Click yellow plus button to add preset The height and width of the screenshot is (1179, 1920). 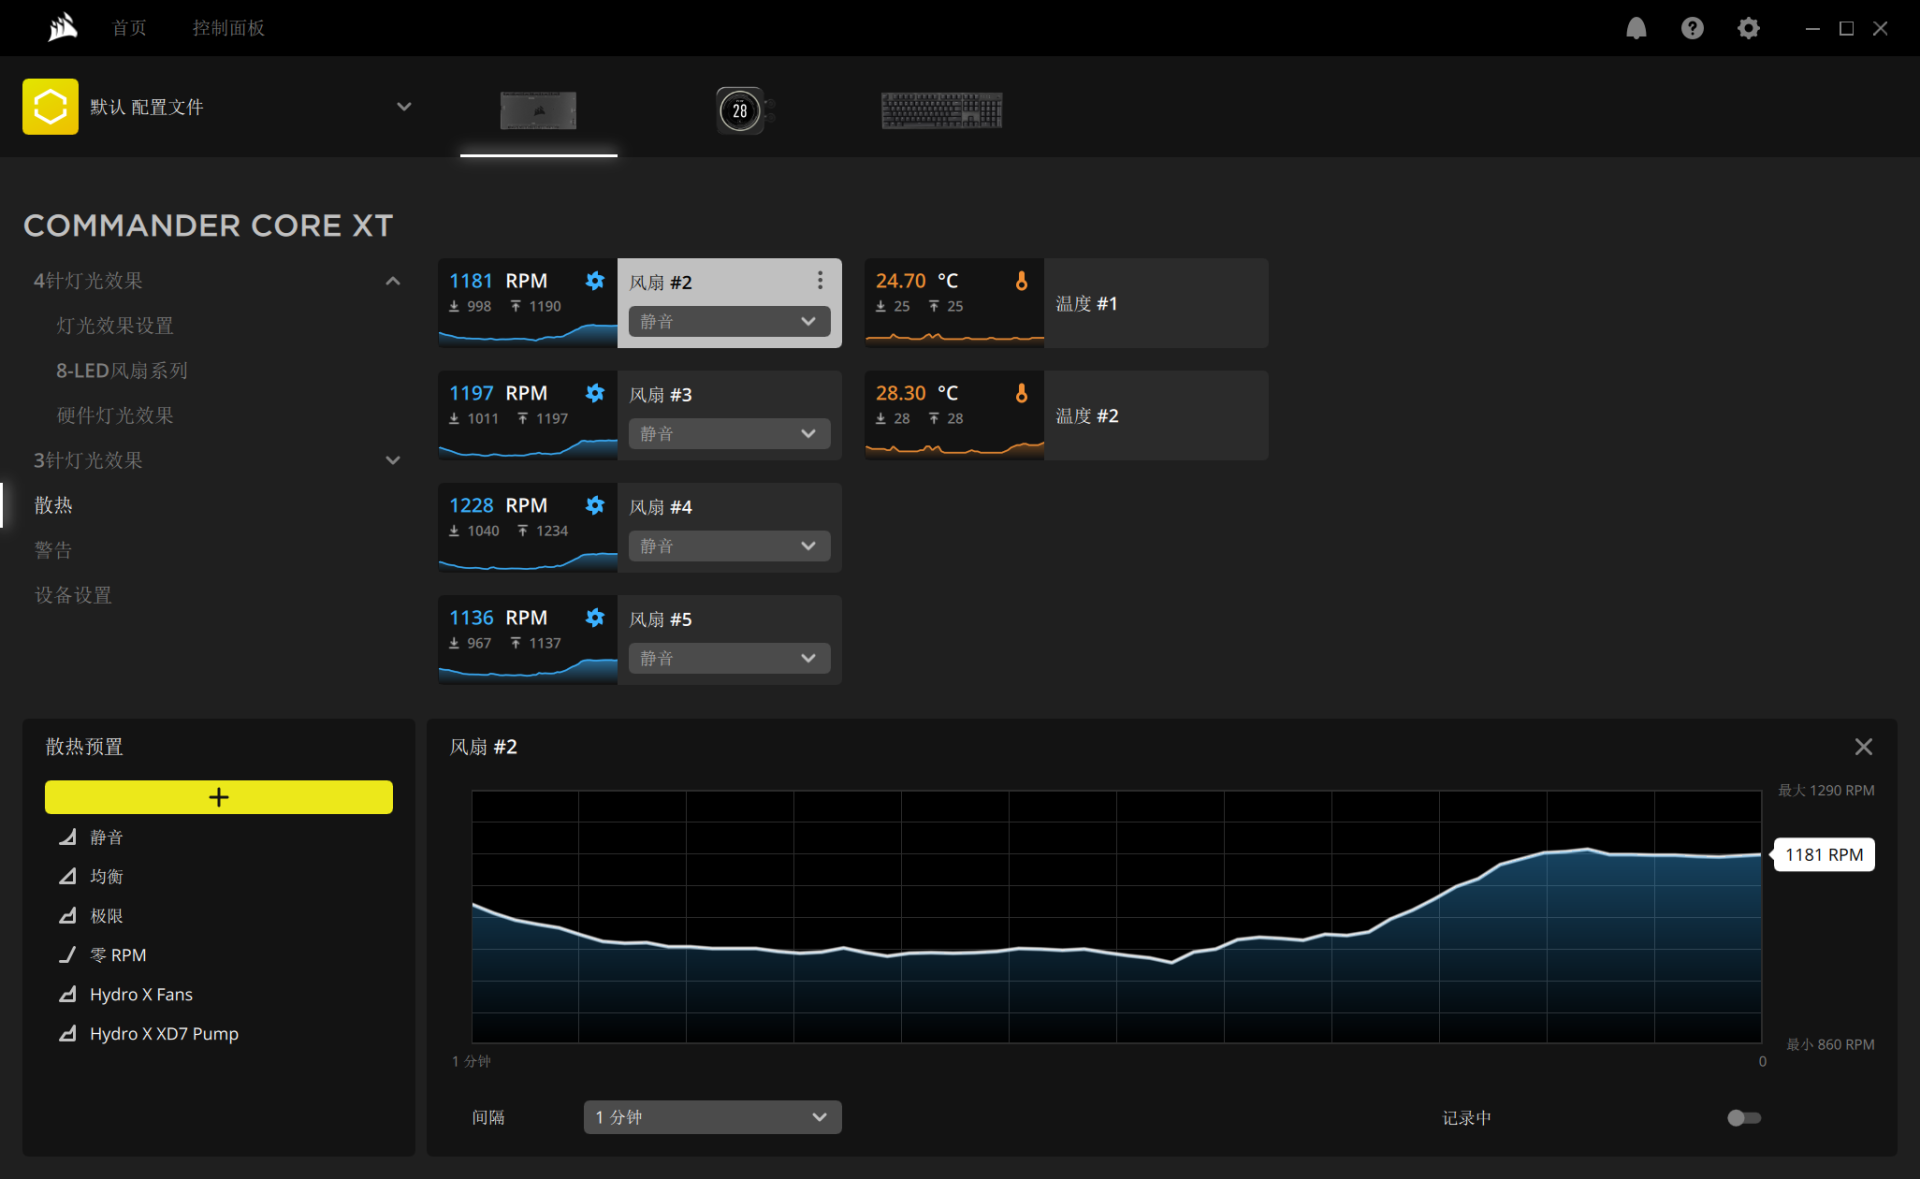pos(219,797)
